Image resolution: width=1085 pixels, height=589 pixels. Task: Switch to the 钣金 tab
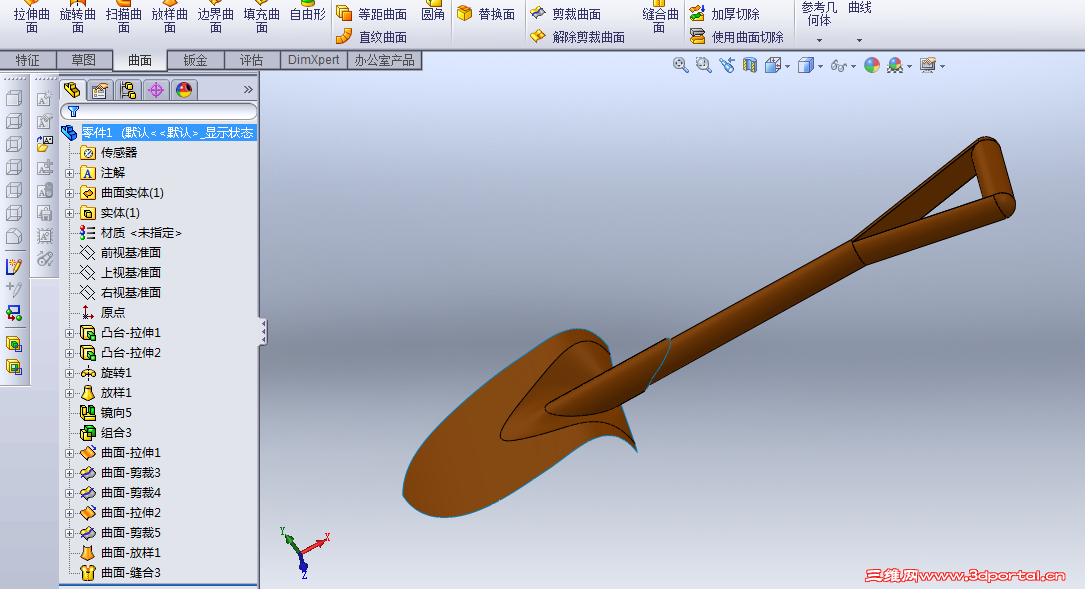pos(196,60)
